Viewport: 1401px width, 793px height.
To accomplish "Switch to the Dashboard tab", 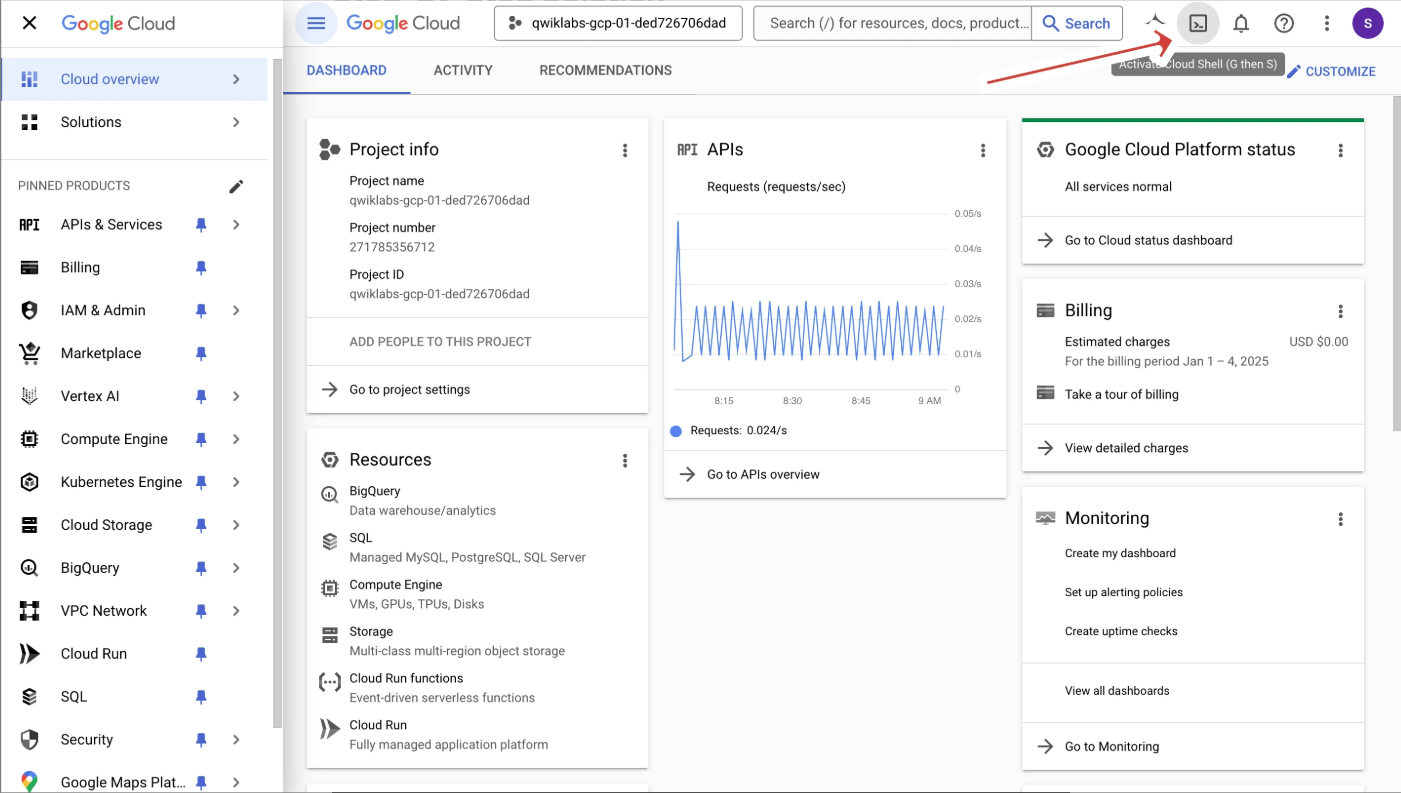I will pos(346,70).
